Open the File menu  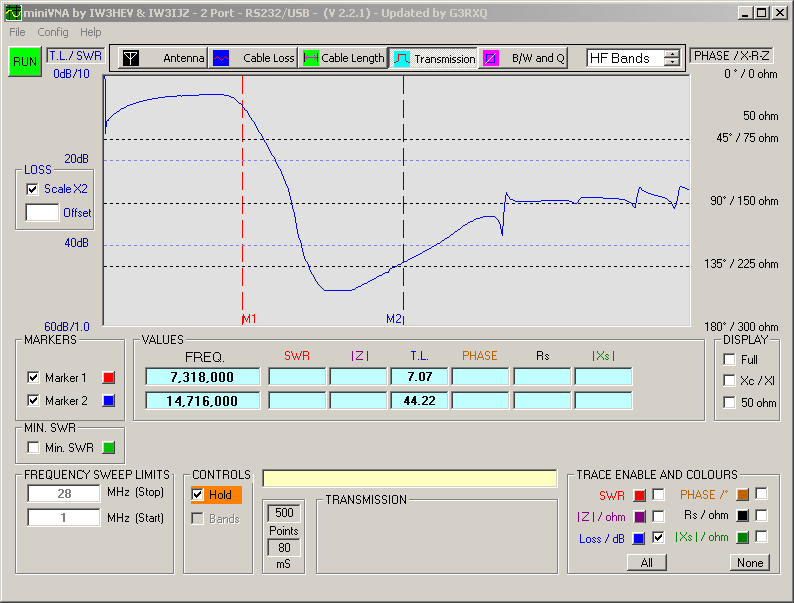[x=17, y=32]
